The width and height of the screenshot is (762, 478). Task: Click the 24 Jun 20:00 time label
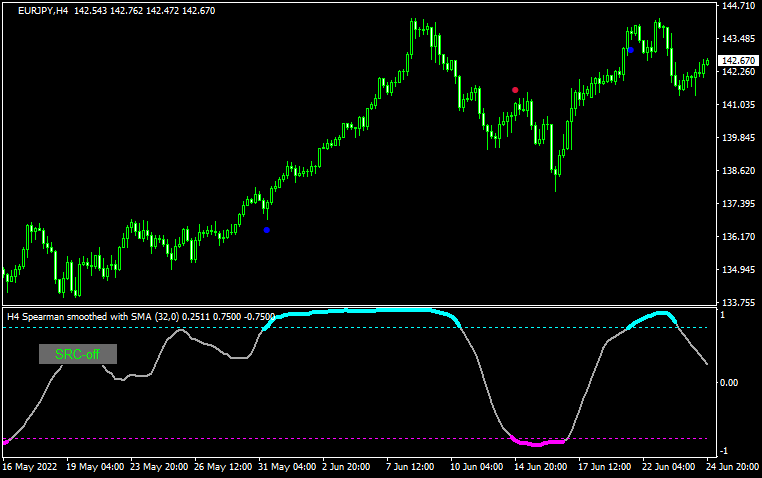pyautogui.click(x=733, y=467)
